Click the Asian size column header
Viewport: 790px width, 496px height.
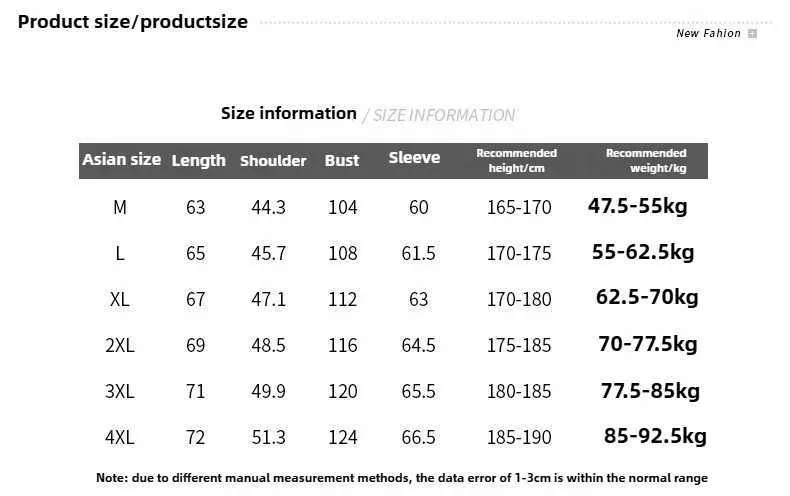point(121,160)
